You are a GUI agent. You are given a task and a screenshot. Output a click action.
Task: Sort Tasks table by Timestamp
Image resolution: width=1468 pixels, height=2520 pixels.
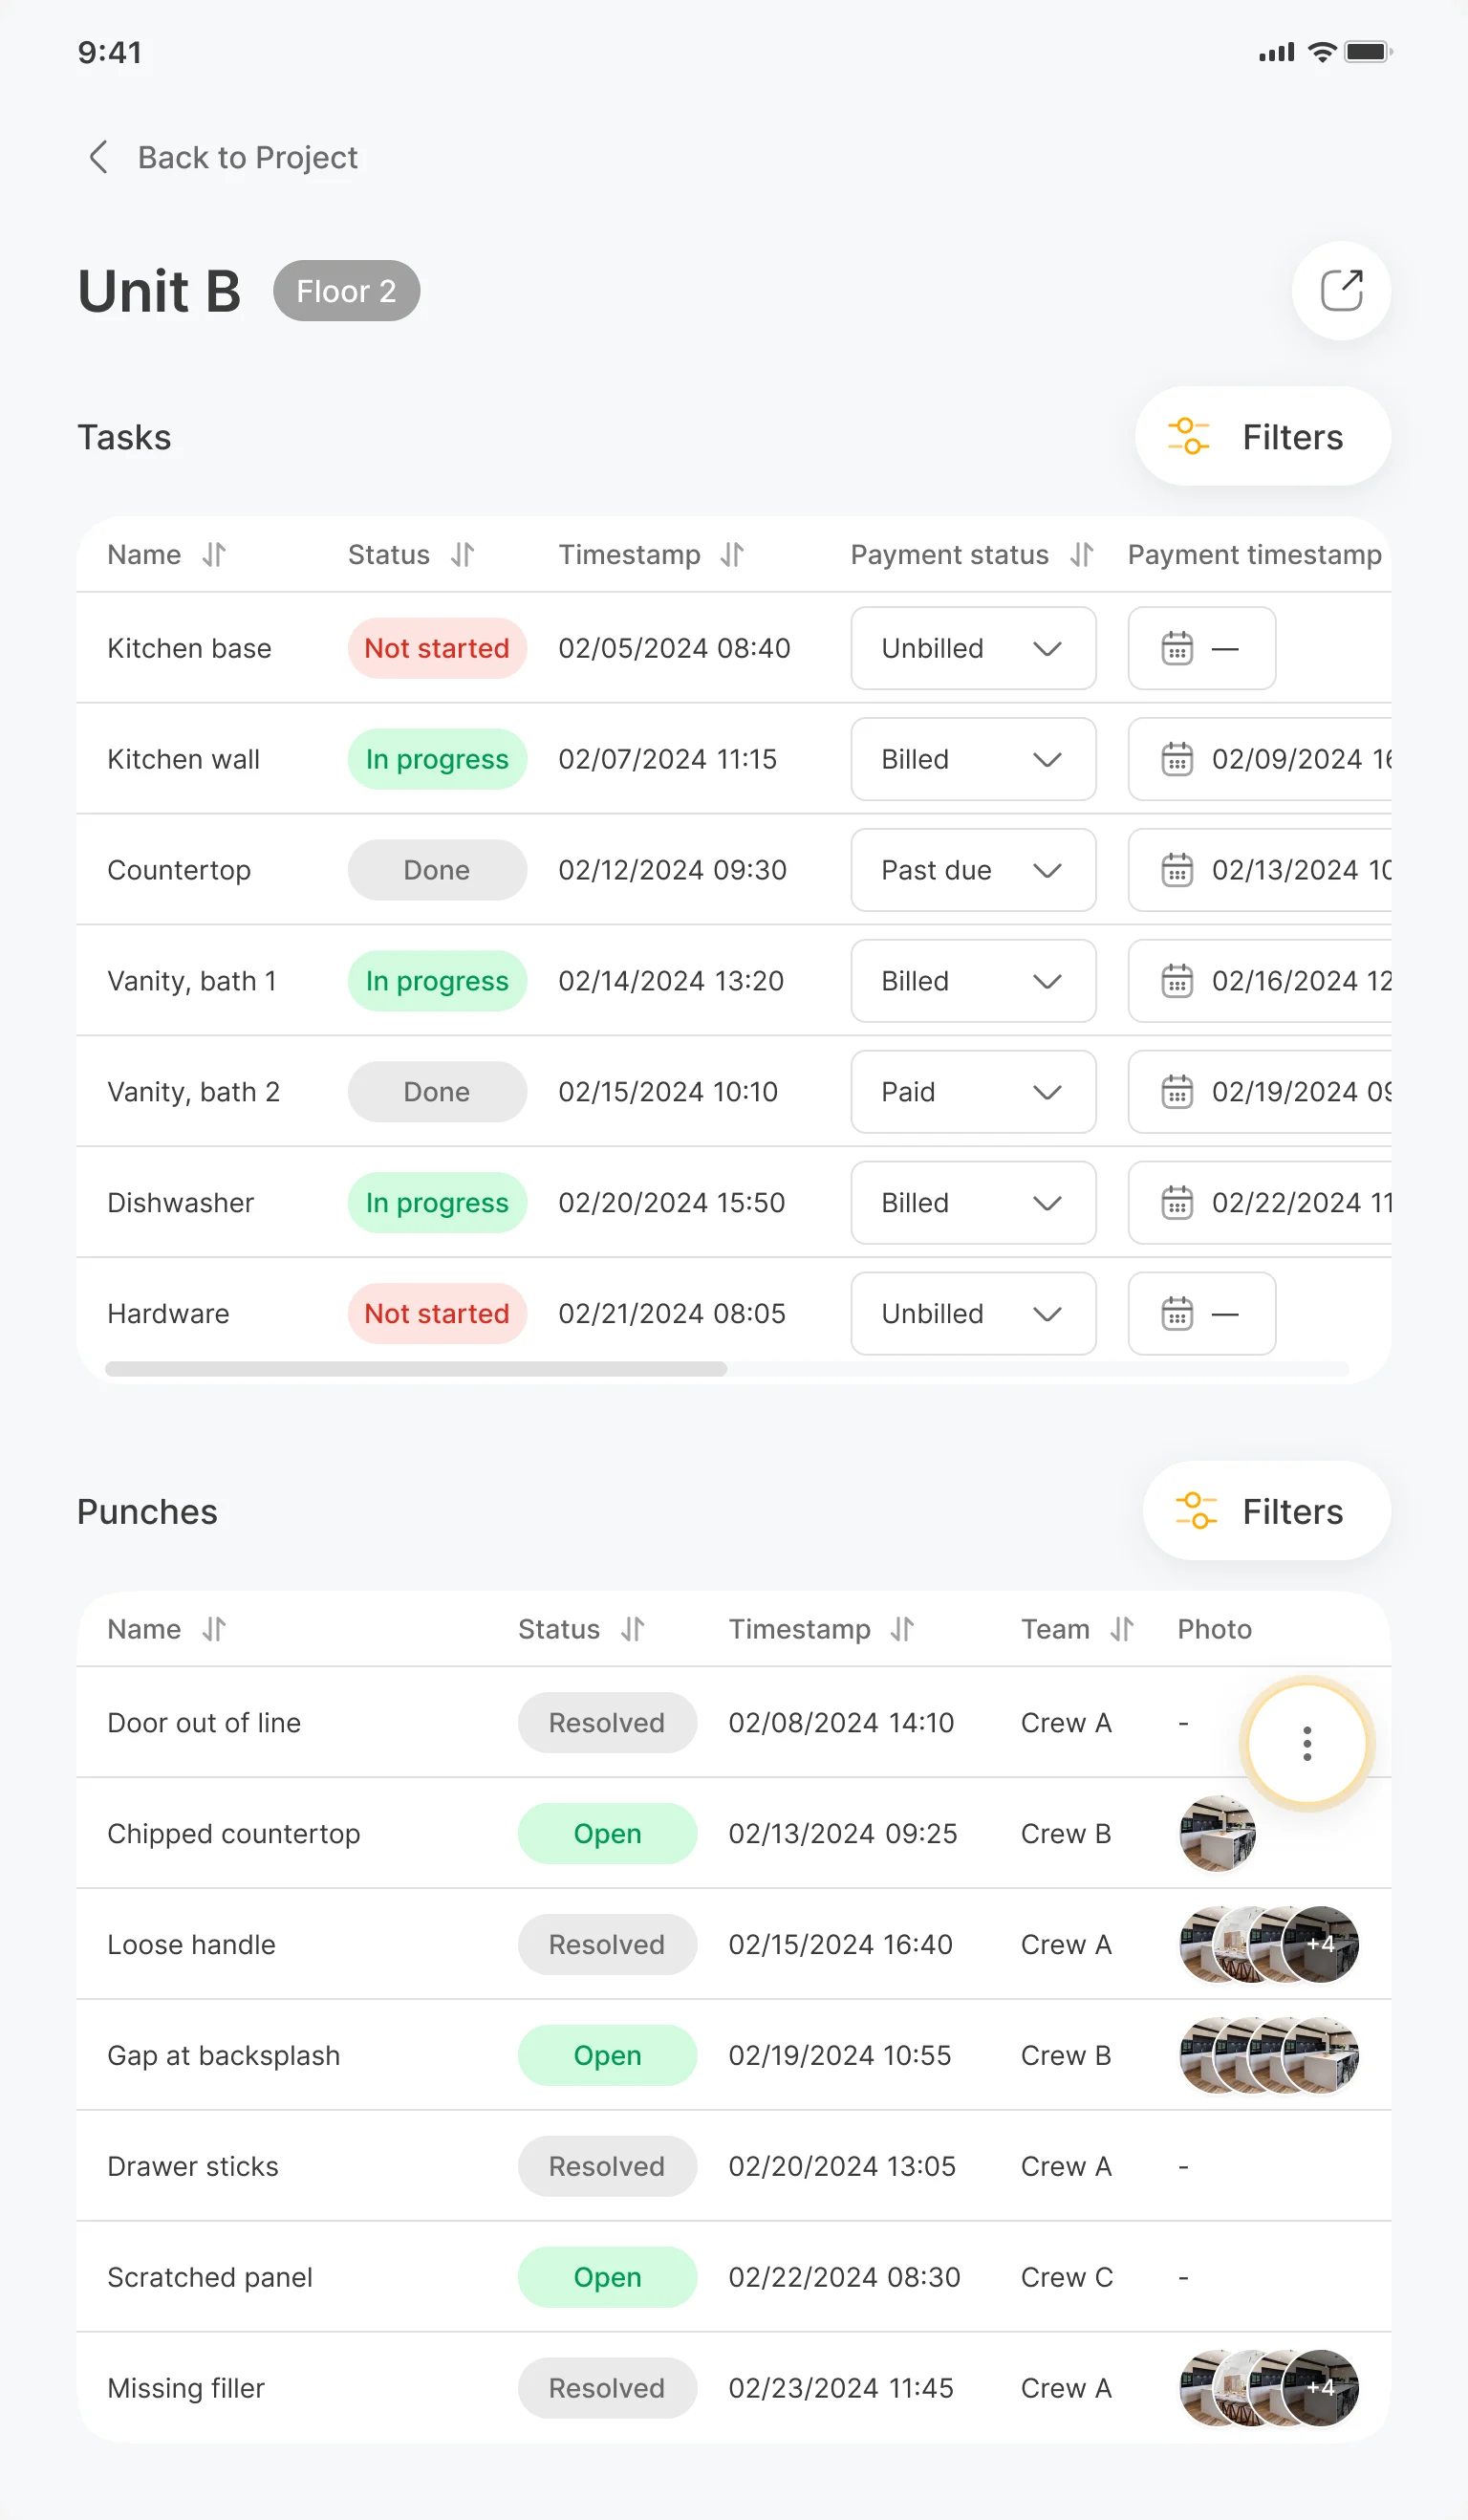(x=732, y=554)
